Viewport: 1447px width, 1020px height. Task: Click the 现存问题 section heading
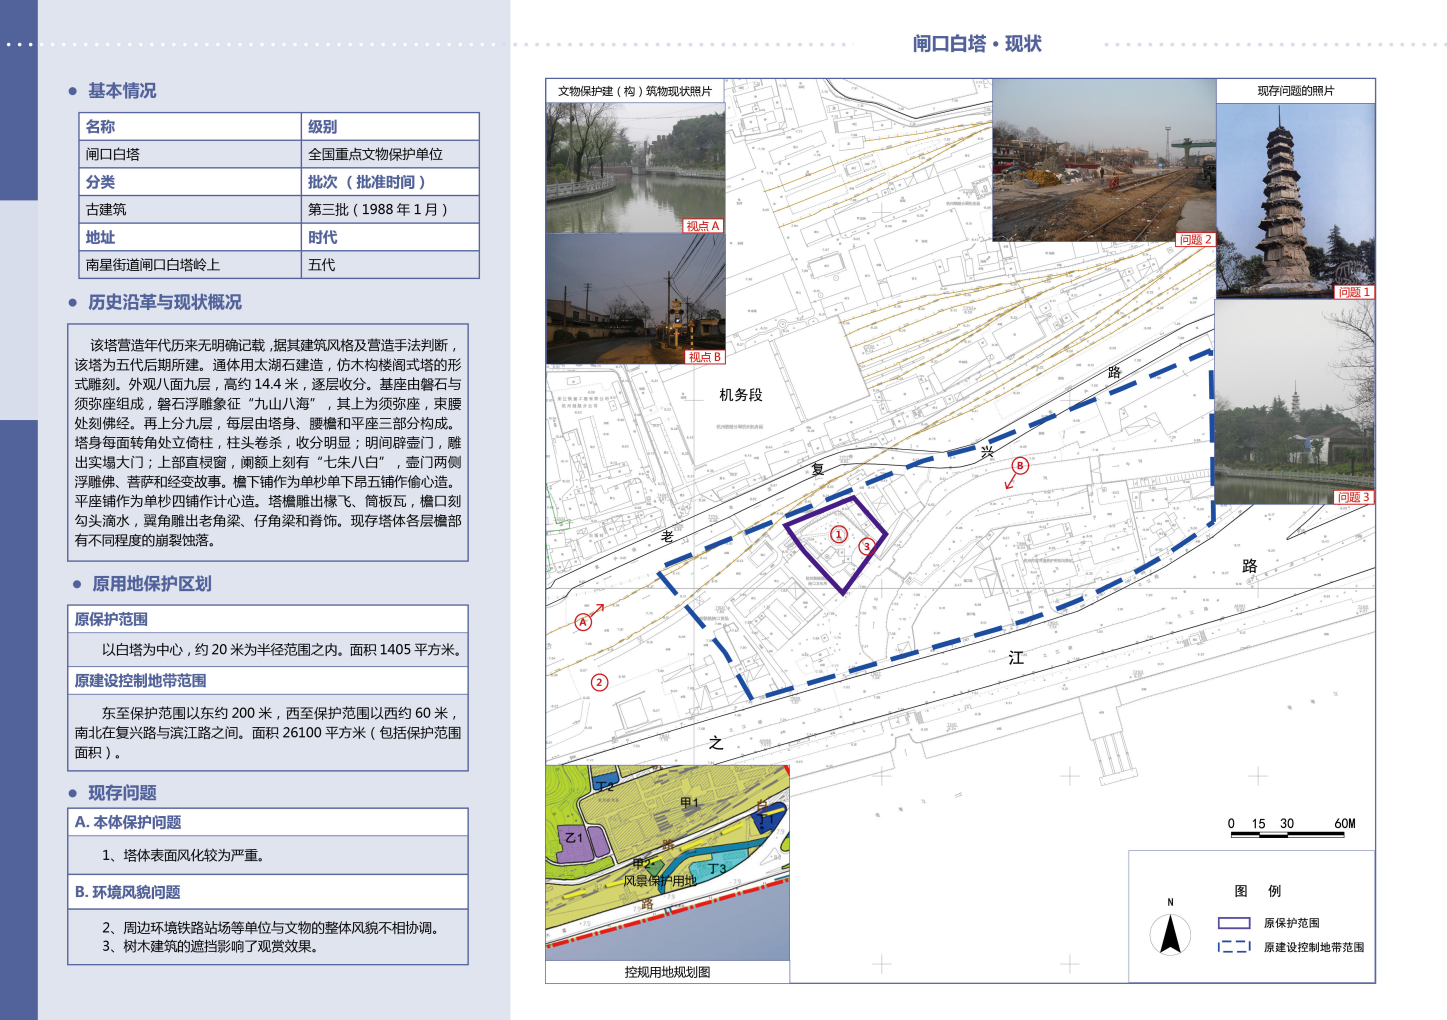pyautogui.click(x=122, y=793)
